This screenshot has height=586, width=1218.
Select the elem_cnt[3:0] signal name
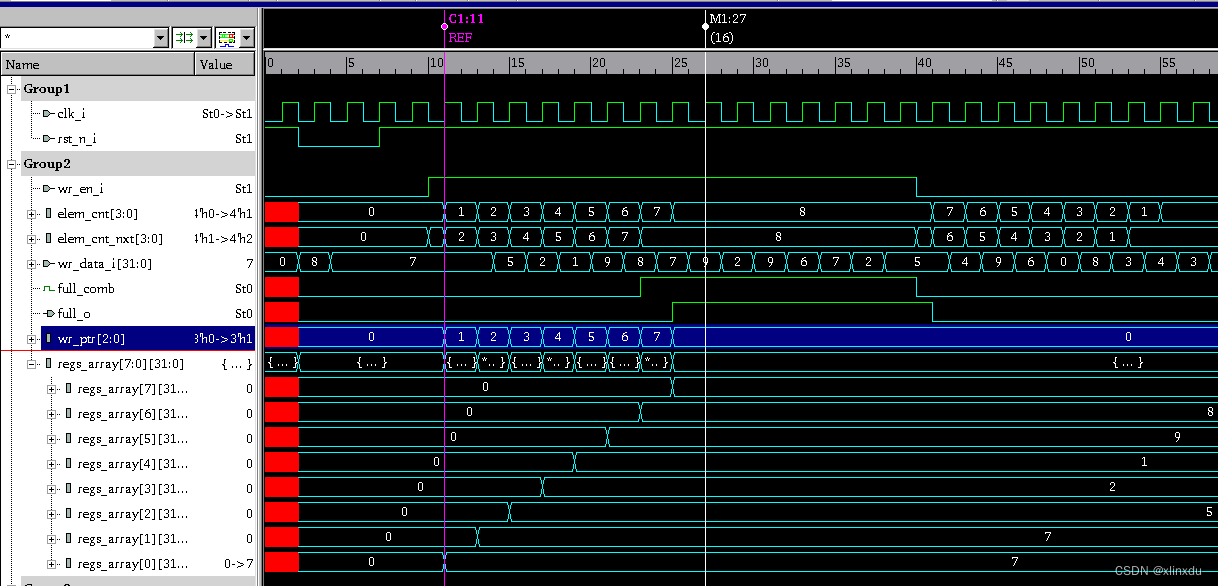[x=98, y=214]
